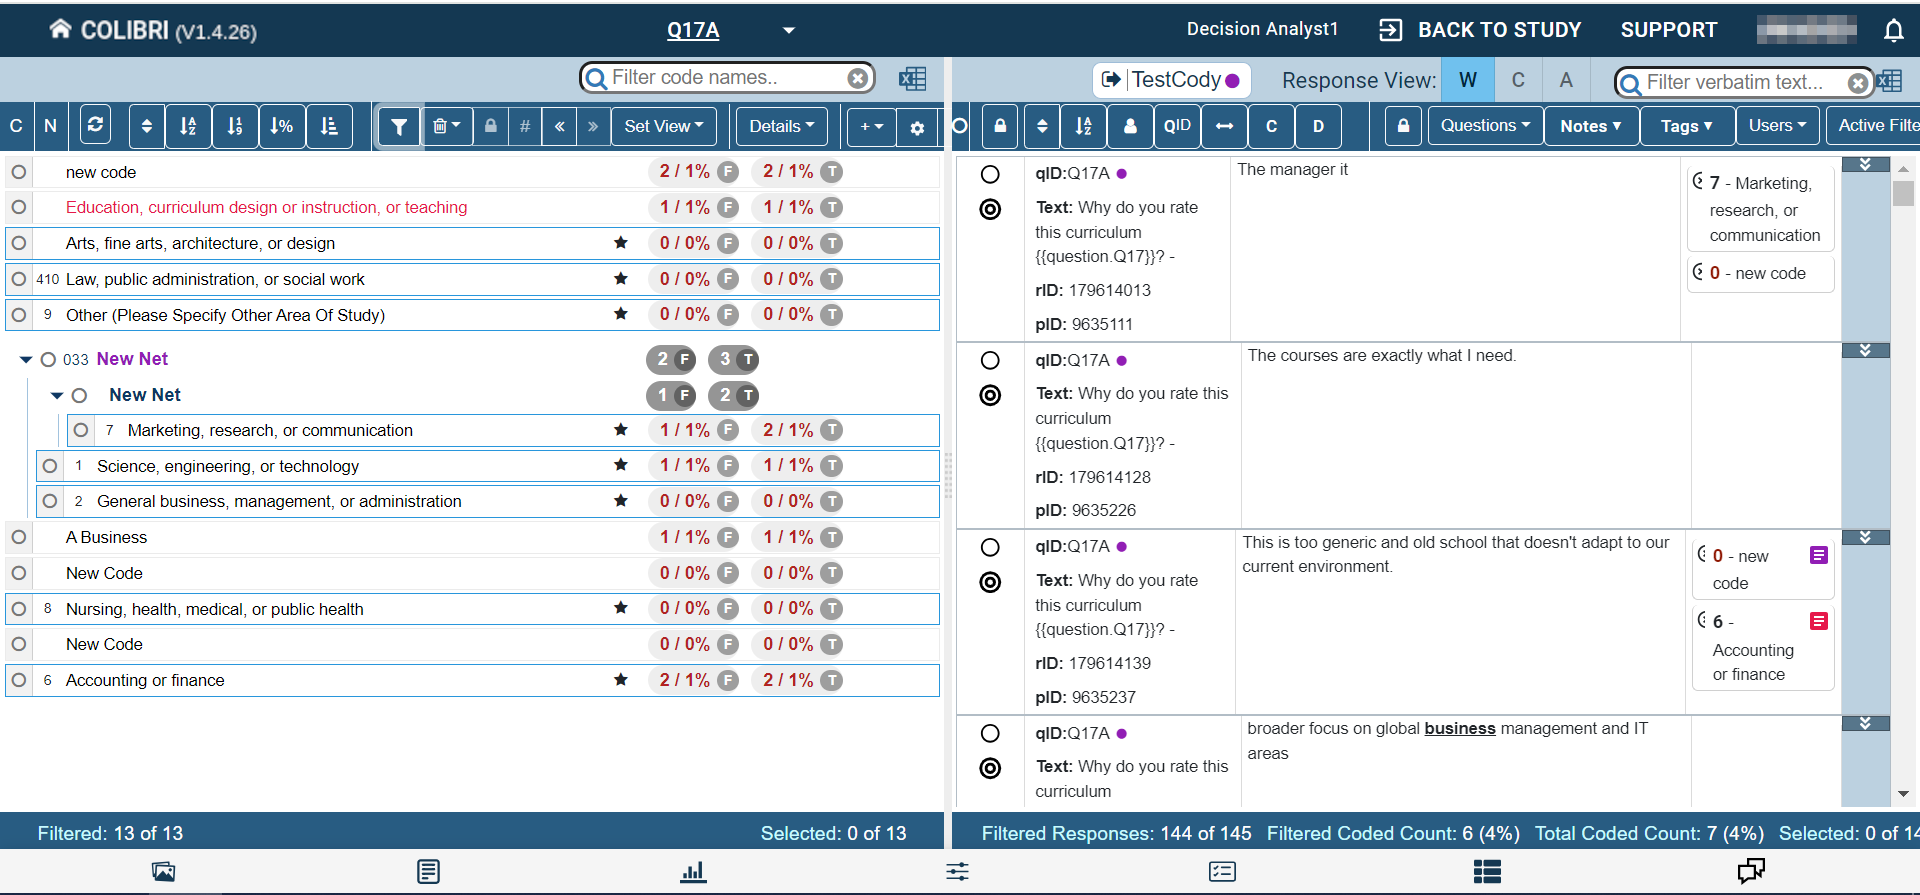Click the code panel gear settings icon
This screenshot has height=895, width=1920.
coord(917,127)
